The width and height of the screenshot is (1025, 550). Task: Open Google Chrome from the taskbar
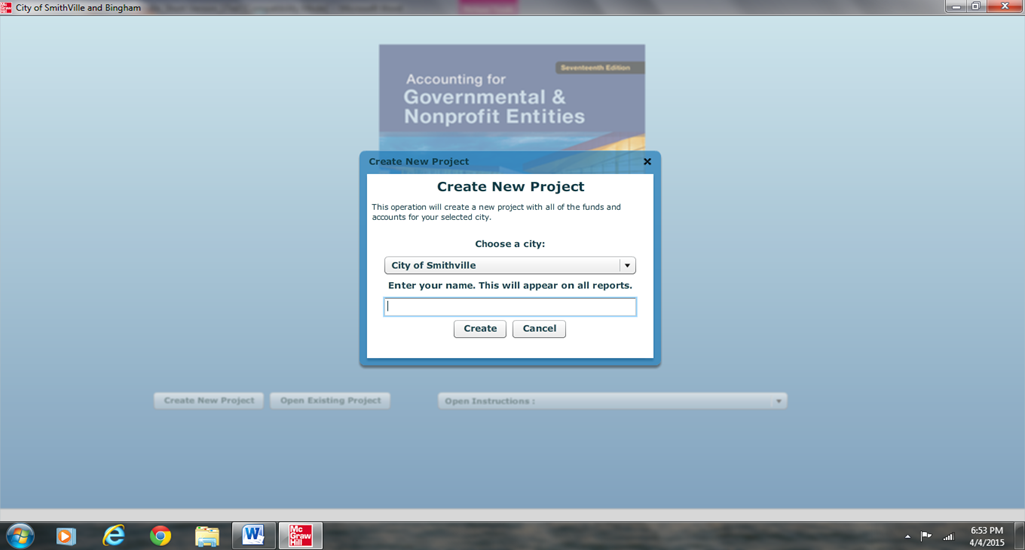160,536
